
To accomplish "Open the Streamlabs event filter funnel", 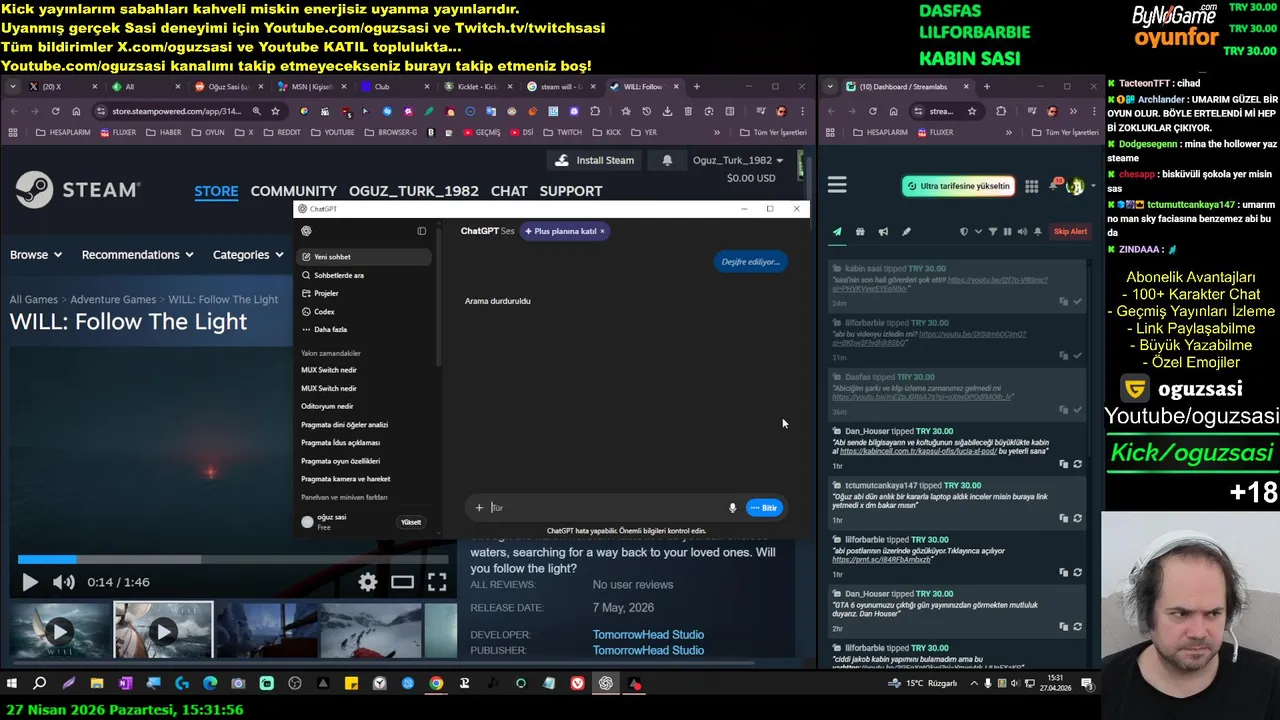I will click(x=993, y=232).
